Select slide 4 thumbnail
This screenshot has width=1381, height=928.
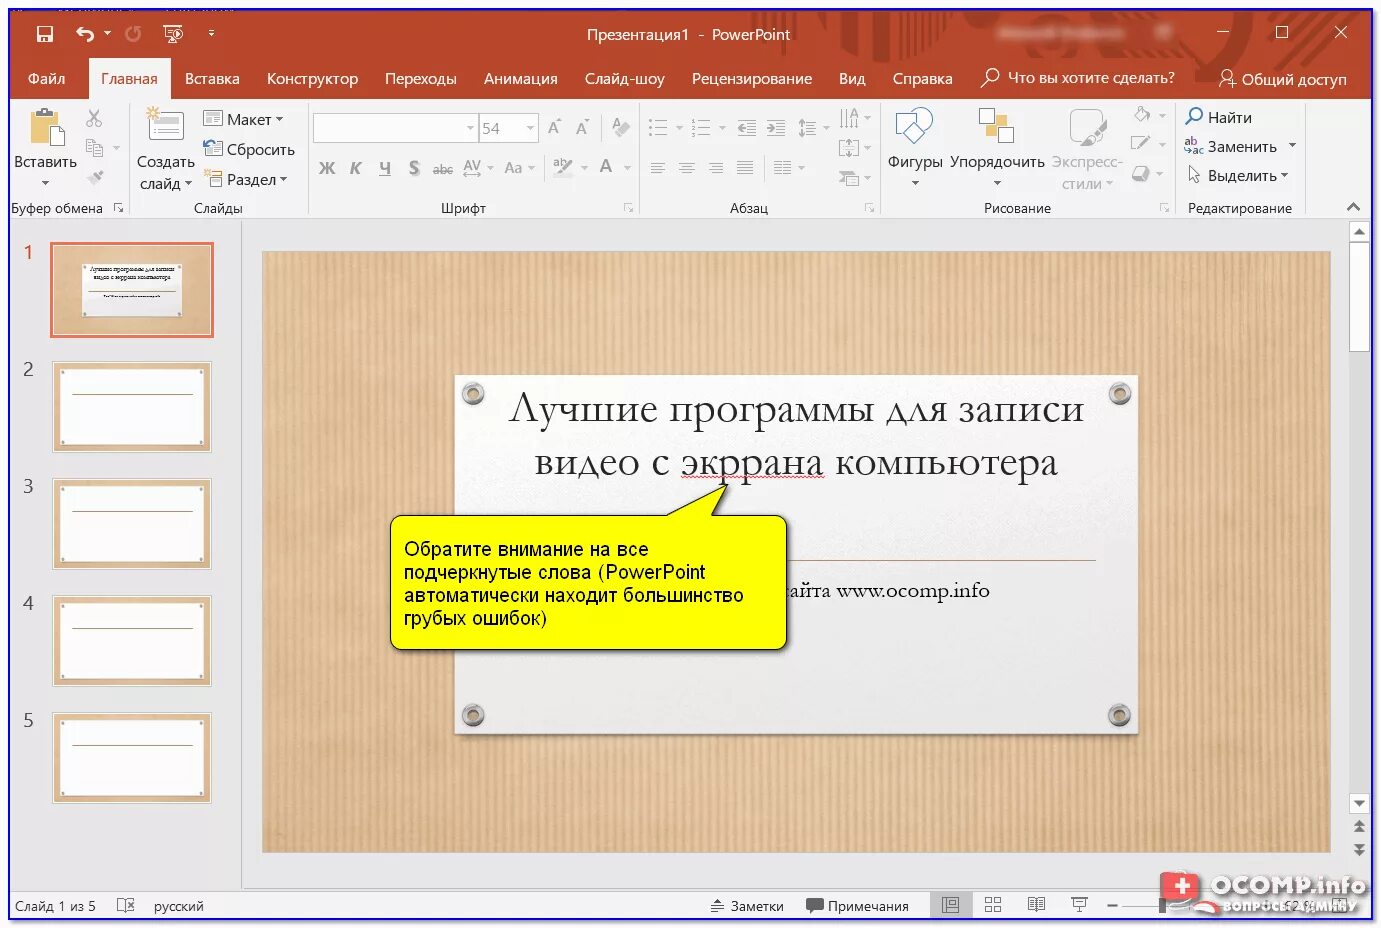pyautogui.click(x=132, y=641)
